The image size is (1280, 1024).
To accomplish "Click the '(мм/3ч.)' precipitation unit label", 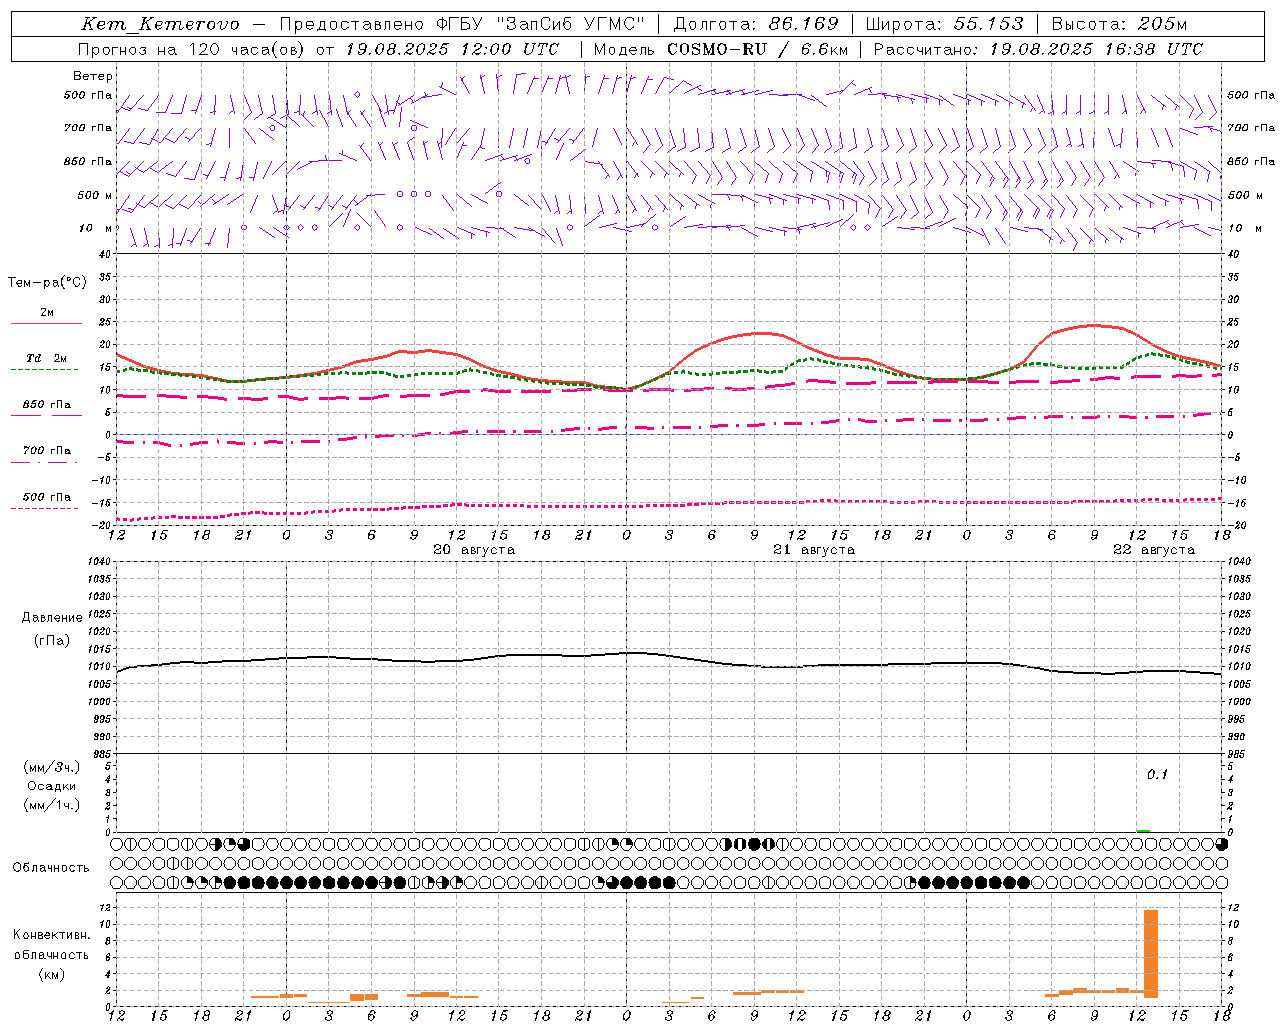I will (51, 767).
